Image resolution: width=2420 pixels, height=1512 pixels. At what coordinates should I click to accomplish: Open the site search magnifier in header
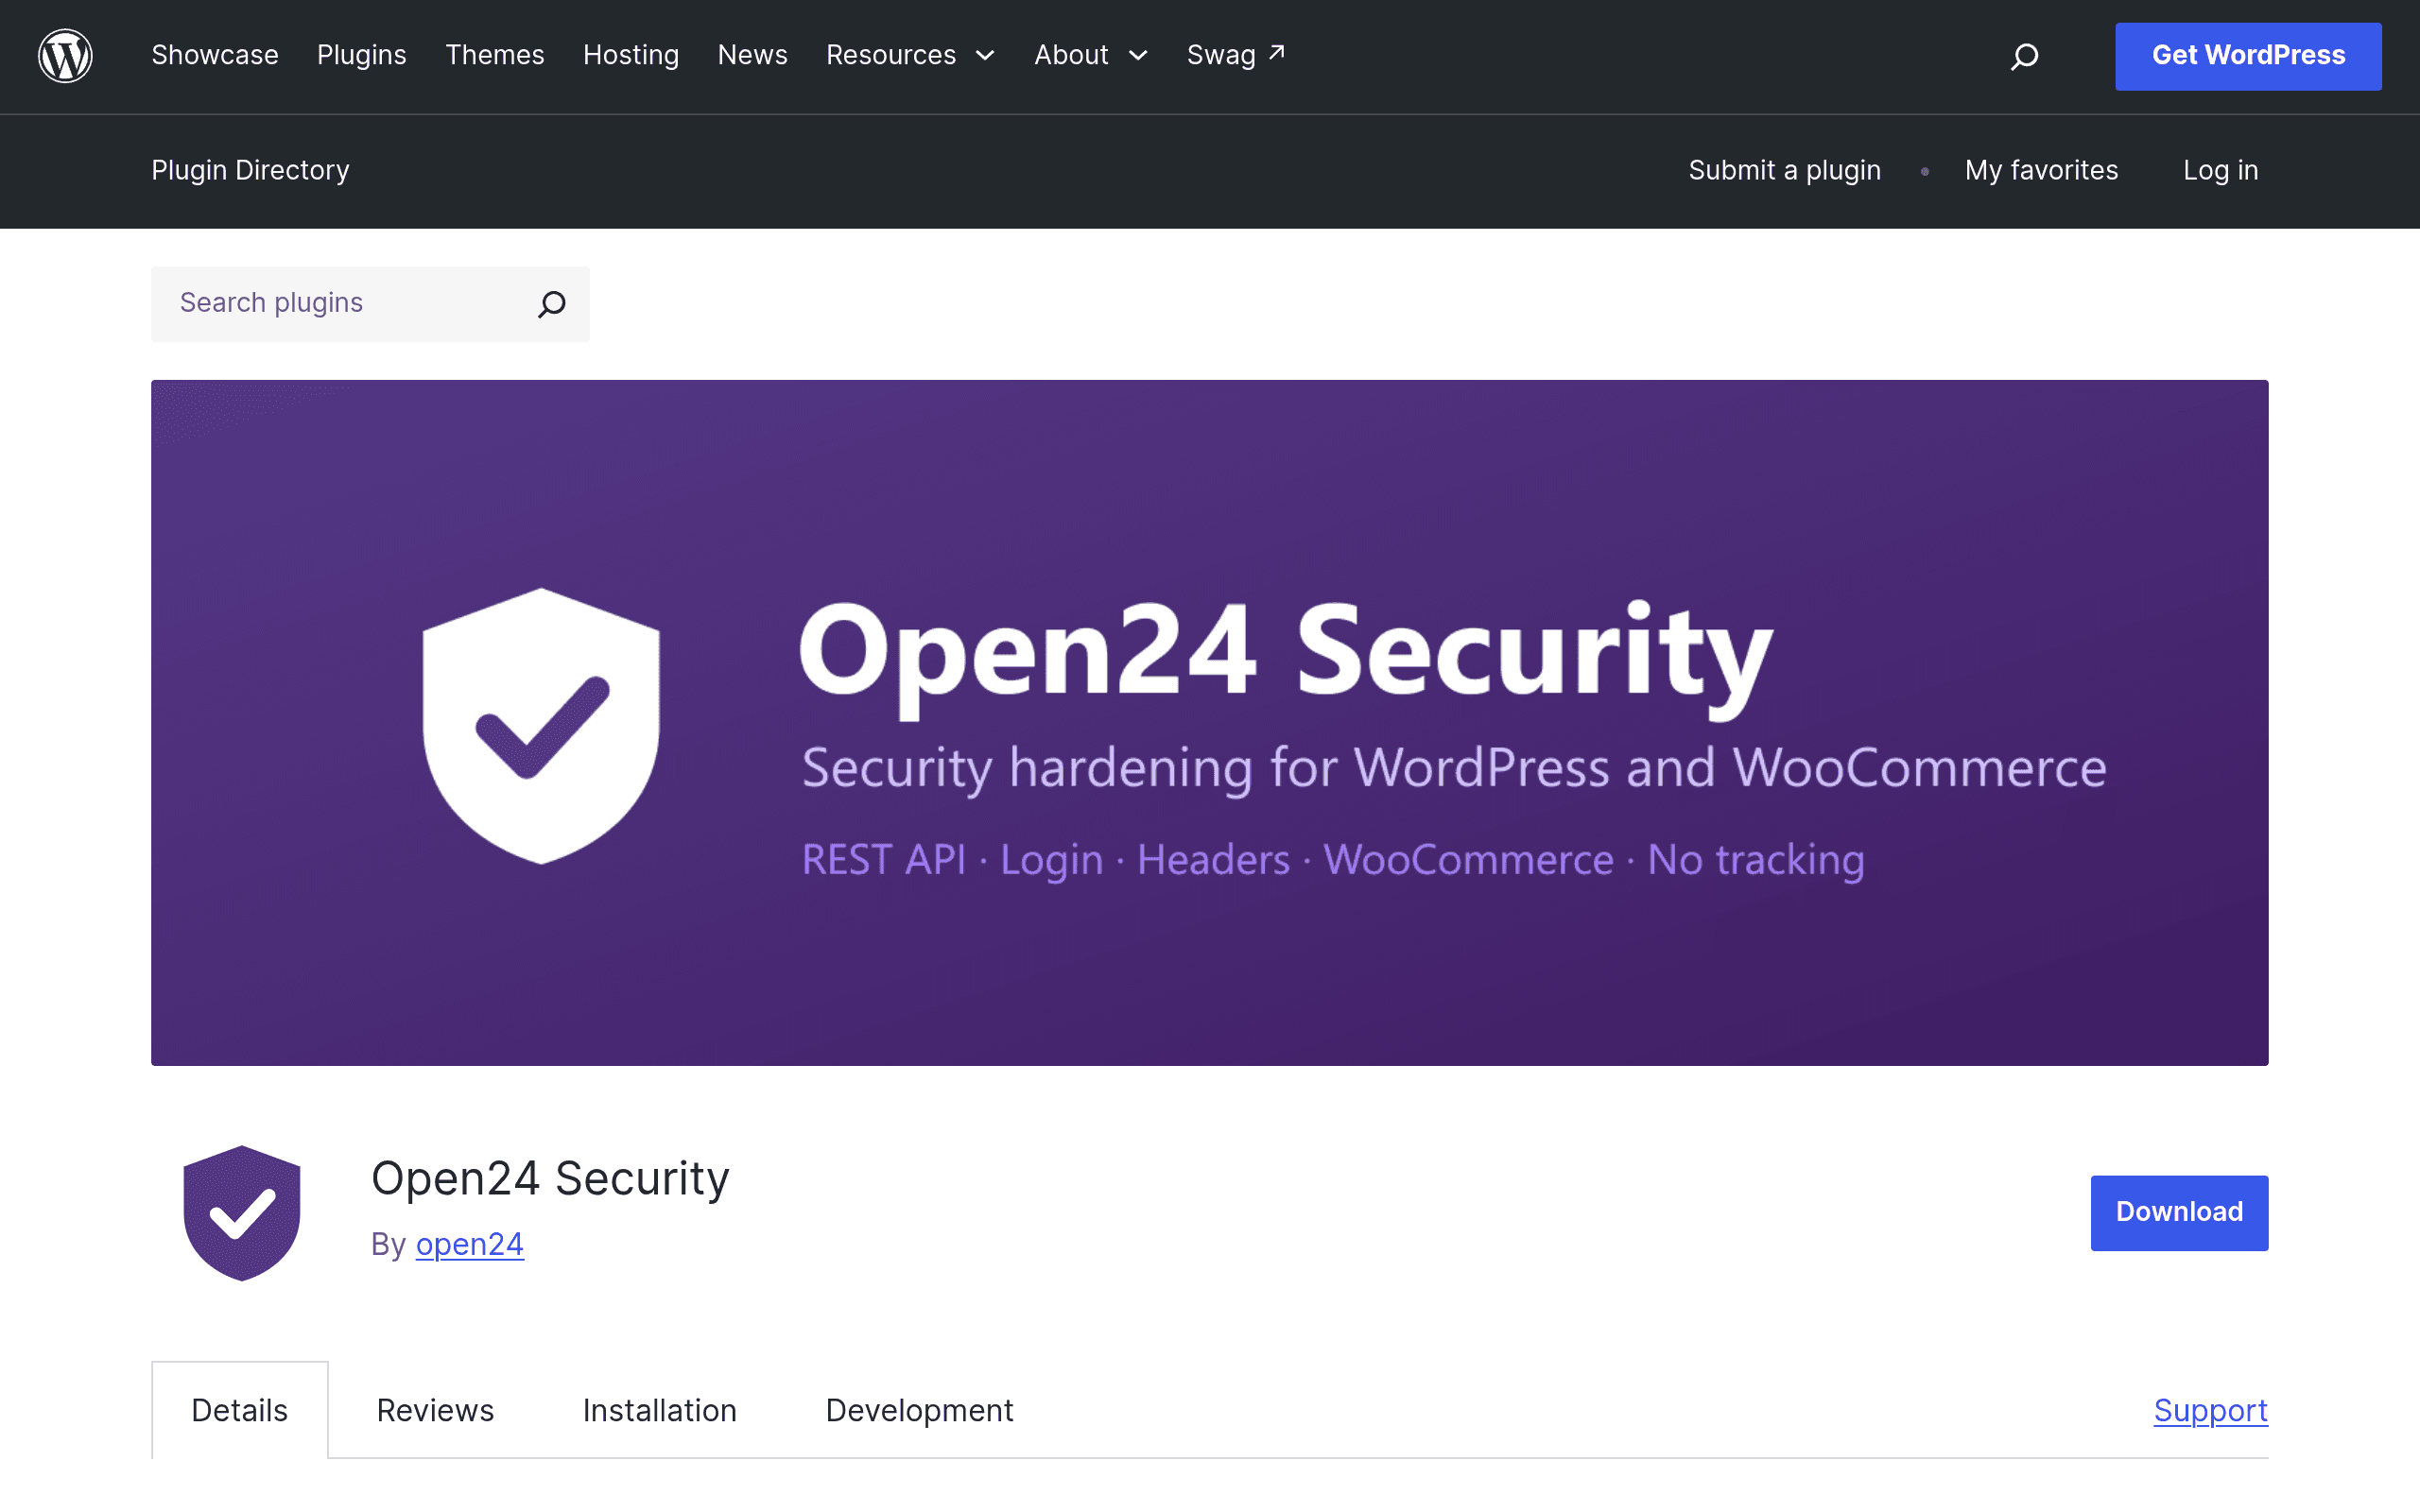[2024, 56]
